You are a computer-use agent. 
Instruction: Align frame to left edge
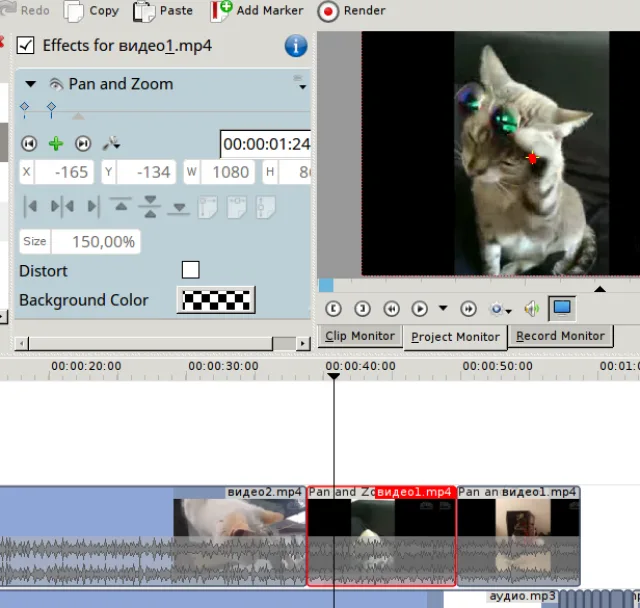(x=31, y=206)
